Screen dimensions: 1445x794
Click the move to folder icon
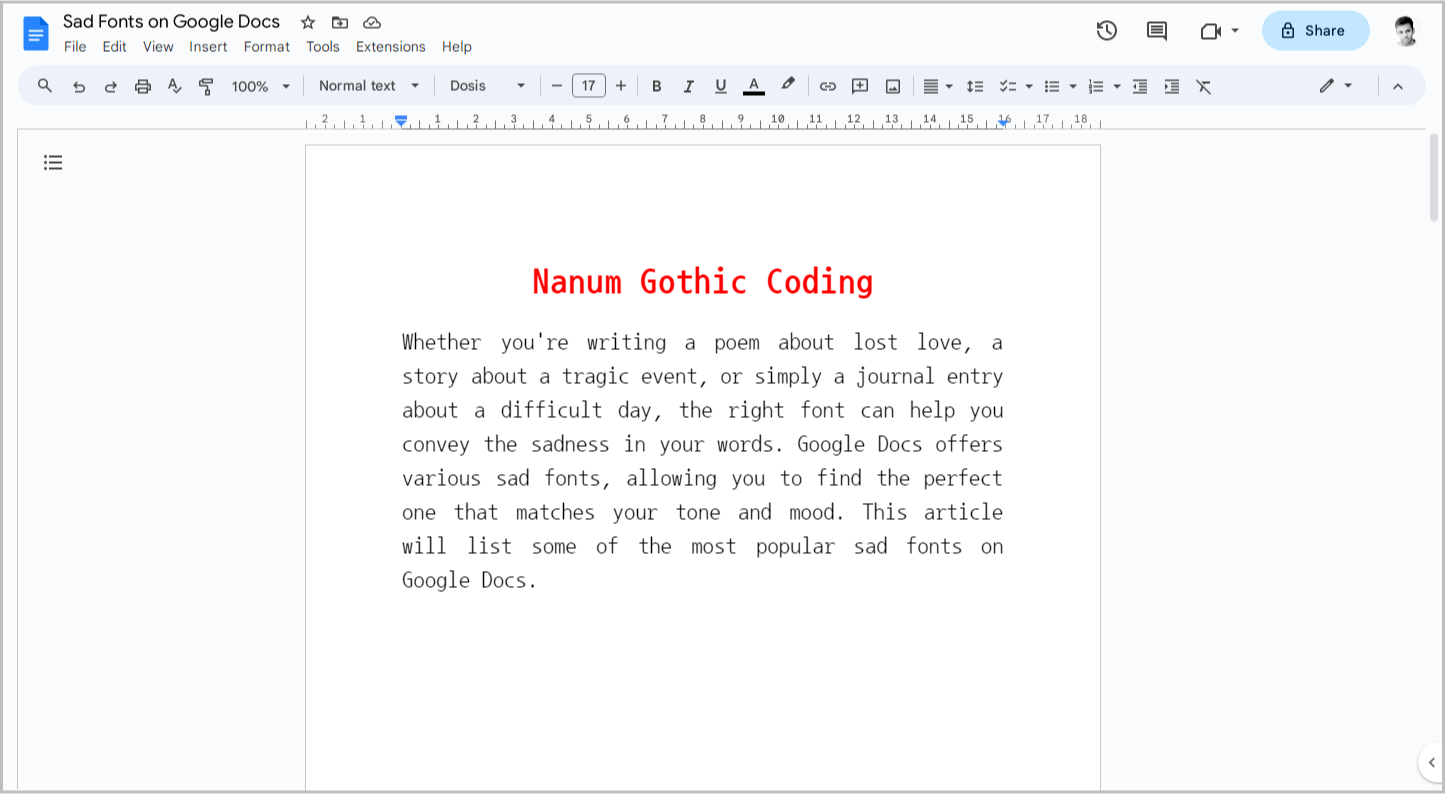pyautogui.click(x=340, y=22)
